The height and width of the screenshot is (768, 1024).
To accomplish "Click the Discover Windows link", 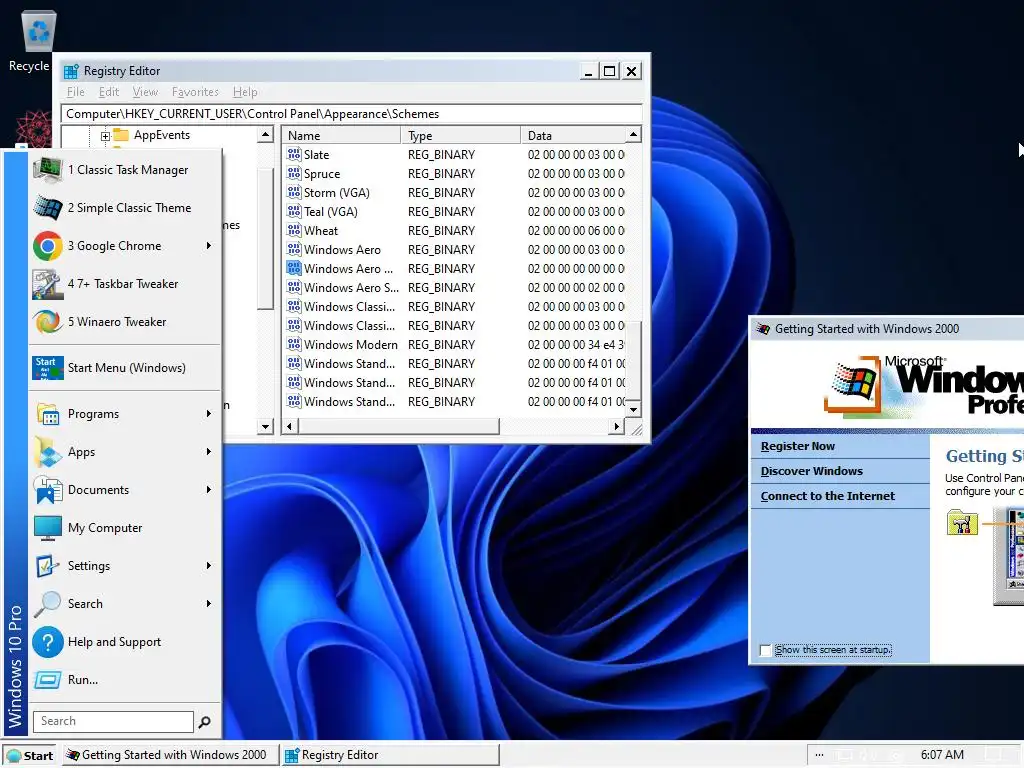I will point(811,472).
